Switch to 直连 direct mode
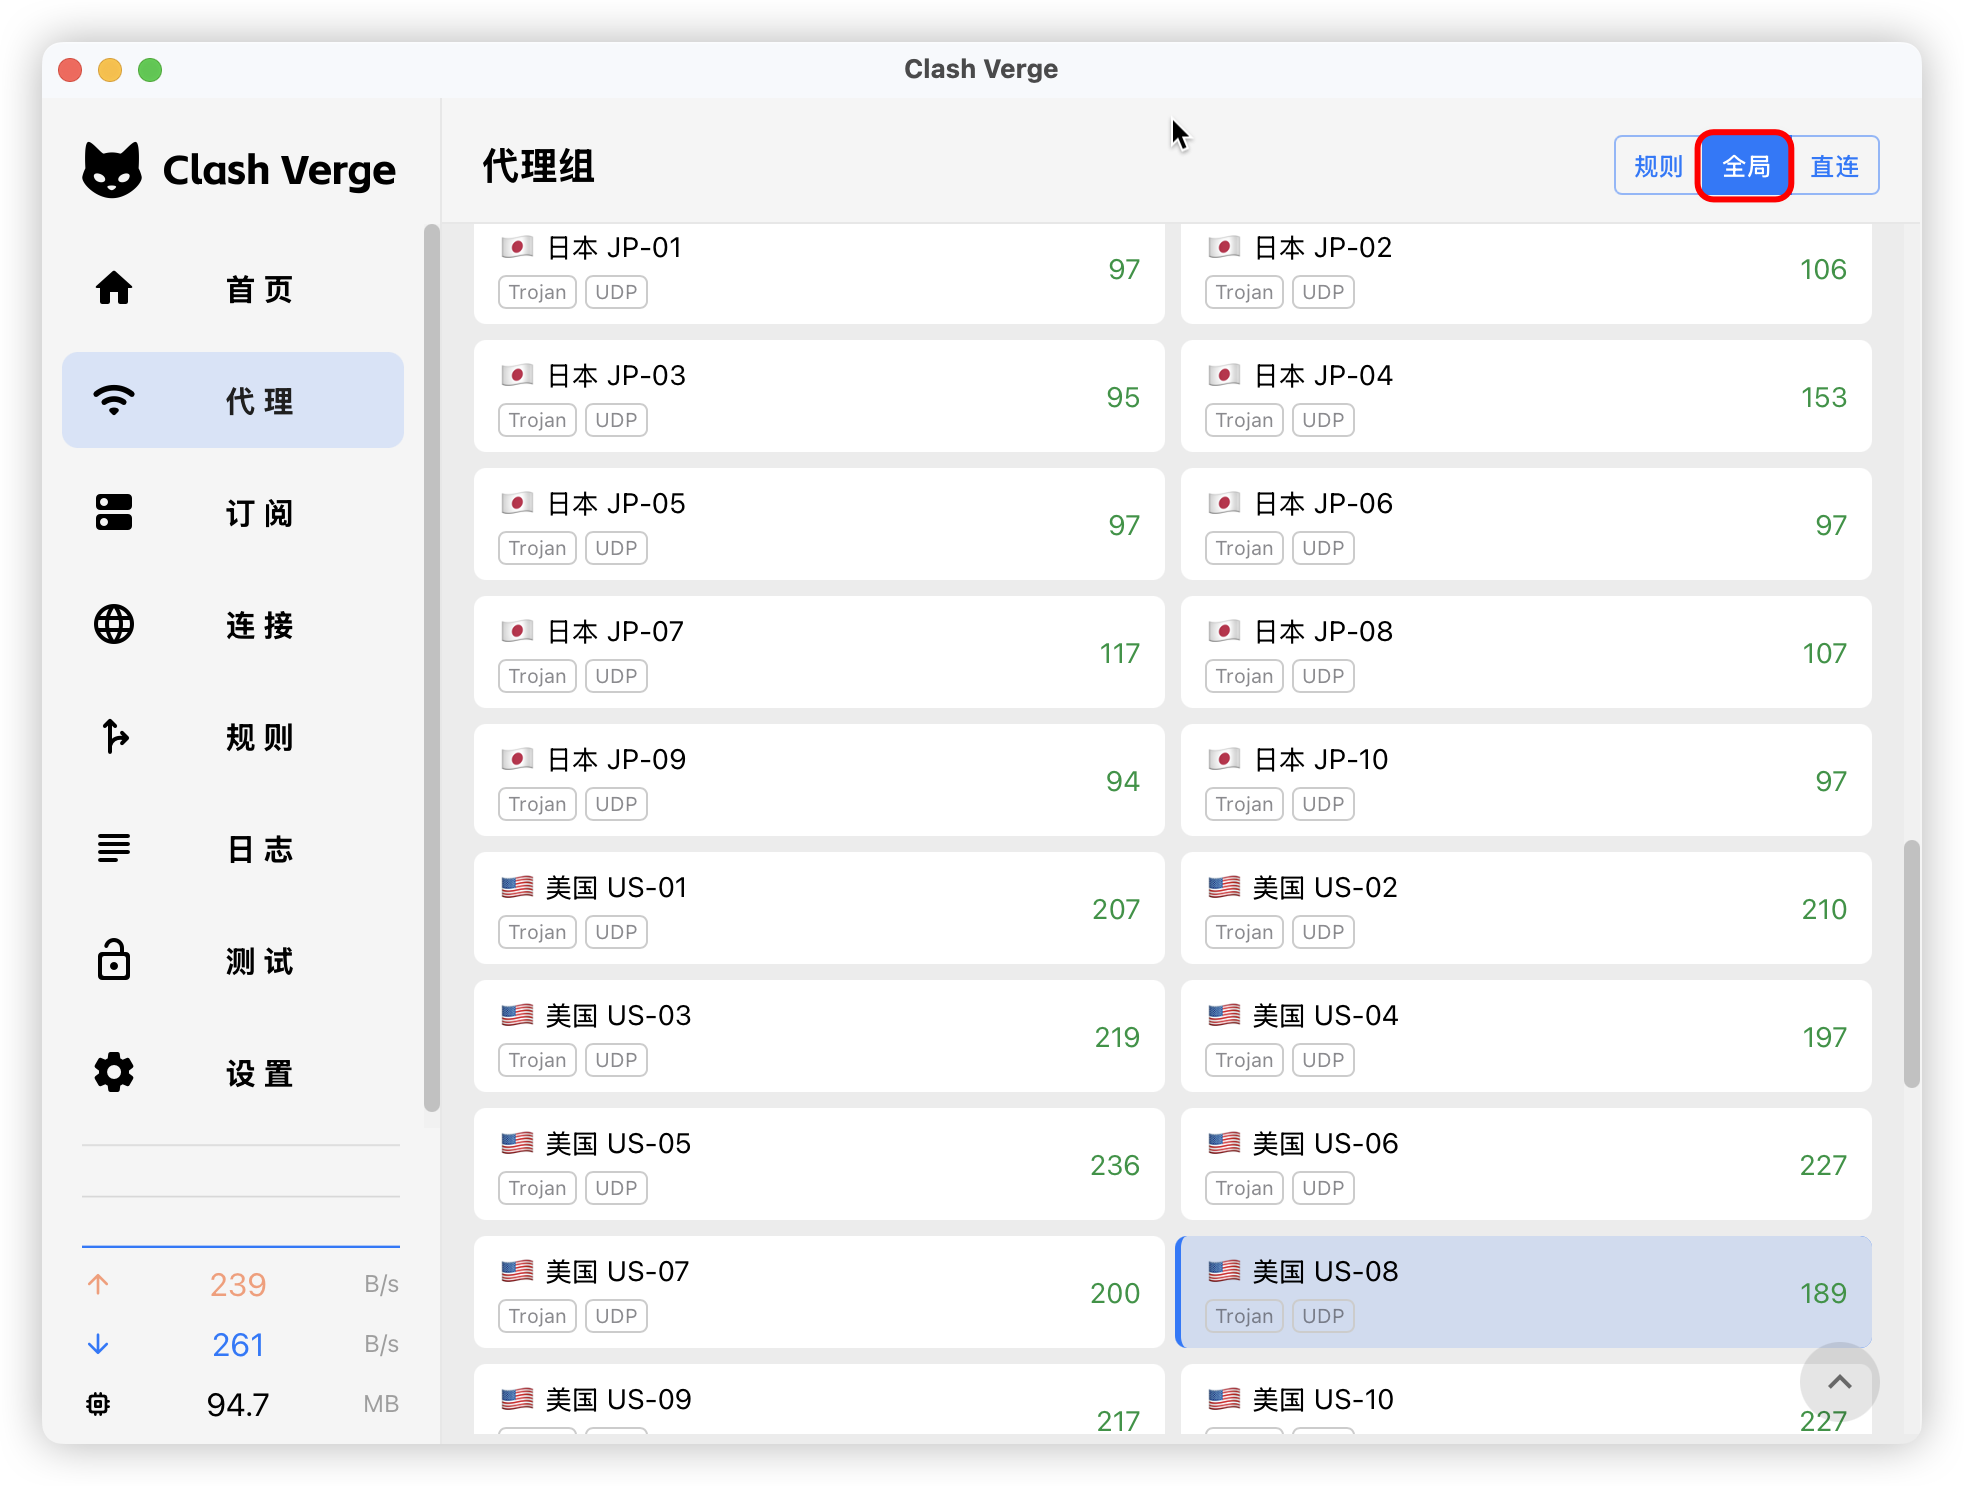The image size is (1964, 1486). point(1834,166)
